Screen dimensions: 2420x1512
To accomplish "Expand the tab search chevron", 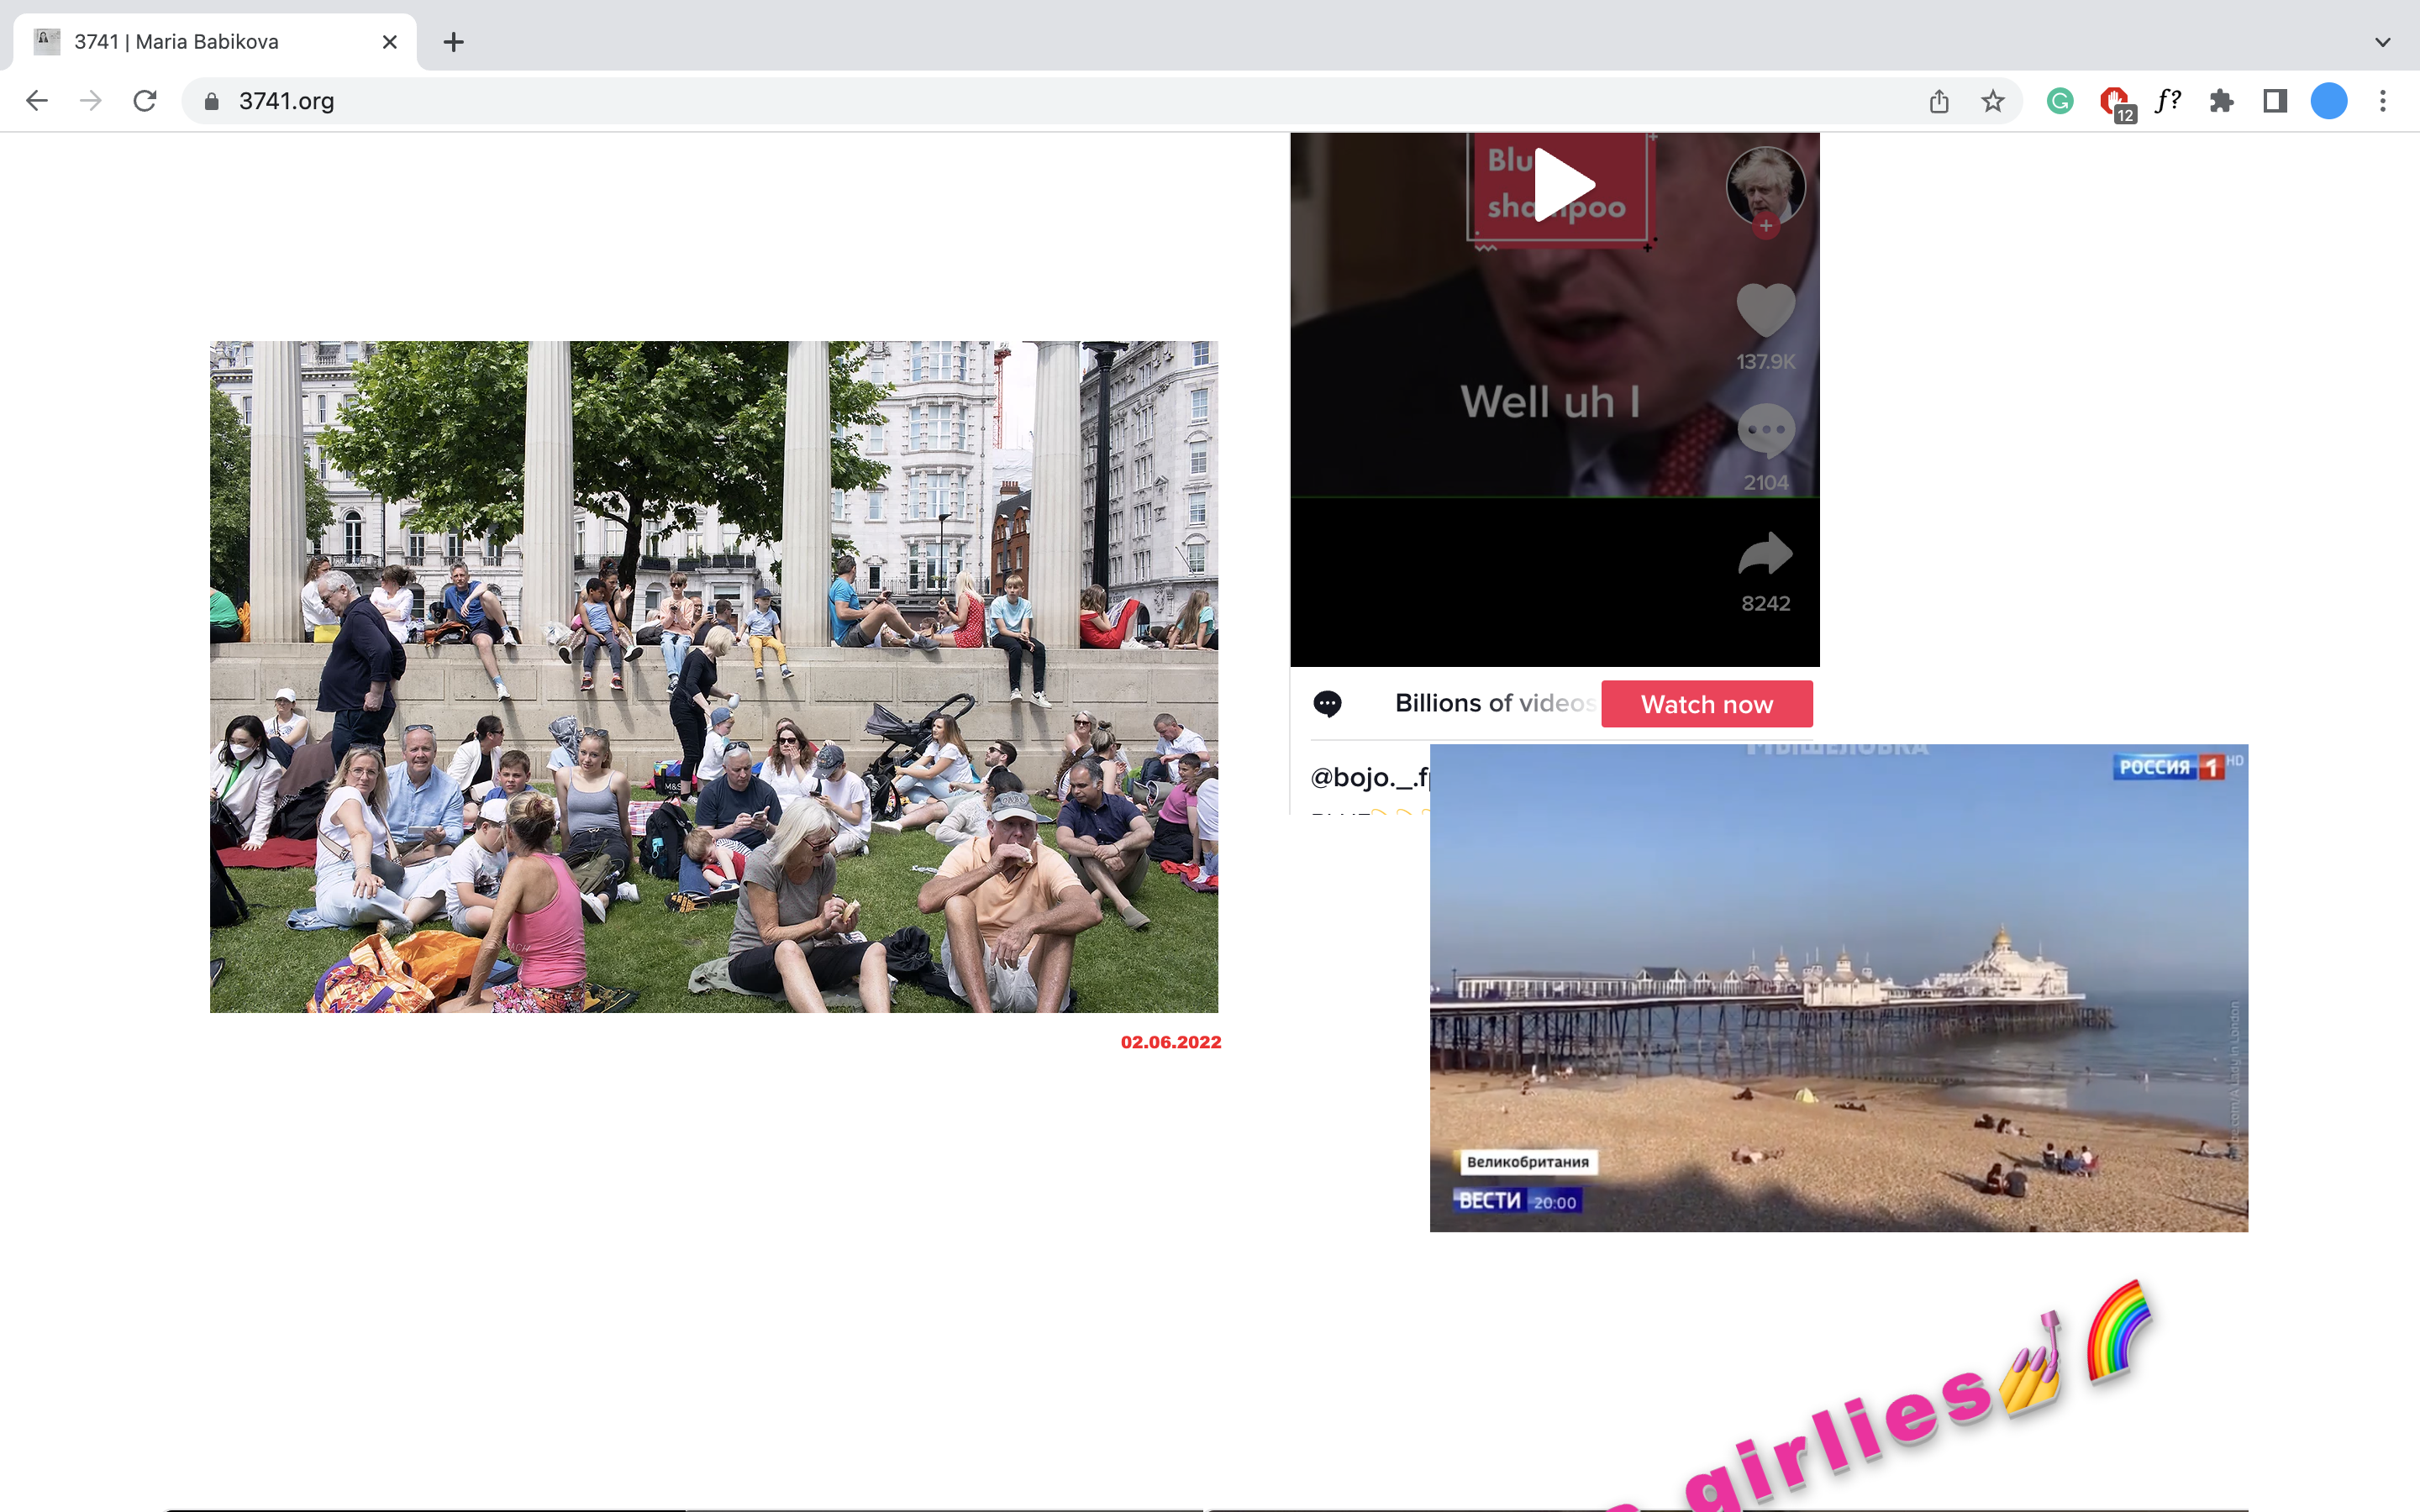I will tap(2383, 42).
